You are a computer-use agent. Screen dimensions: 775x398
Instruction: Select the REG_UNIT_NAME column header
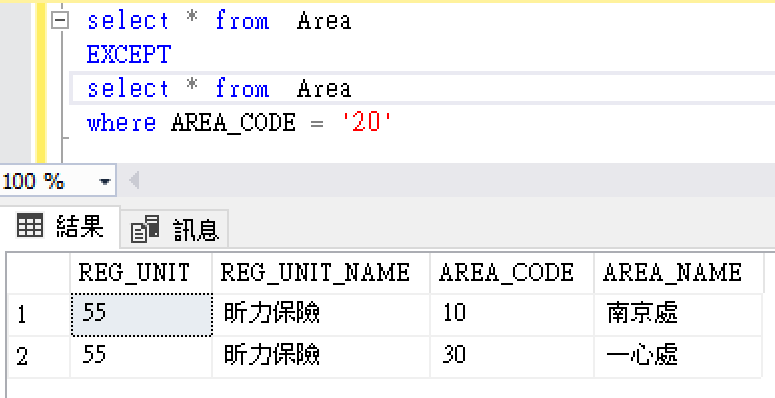(x=321, y=272)
